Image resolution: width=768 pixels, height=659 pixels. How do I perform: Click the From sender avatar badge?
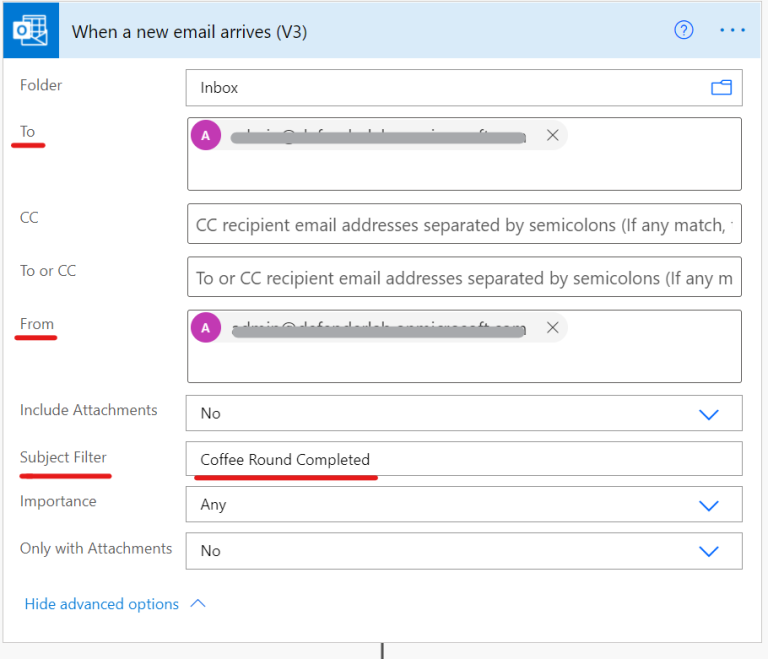tap(206, 327)
